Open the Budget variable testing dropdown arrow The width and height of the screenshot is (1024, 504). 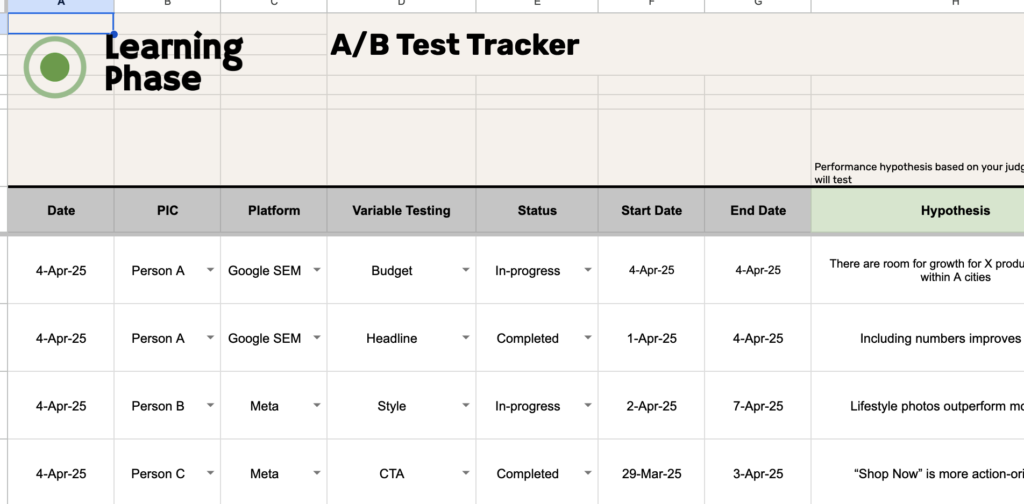[466, 270]
